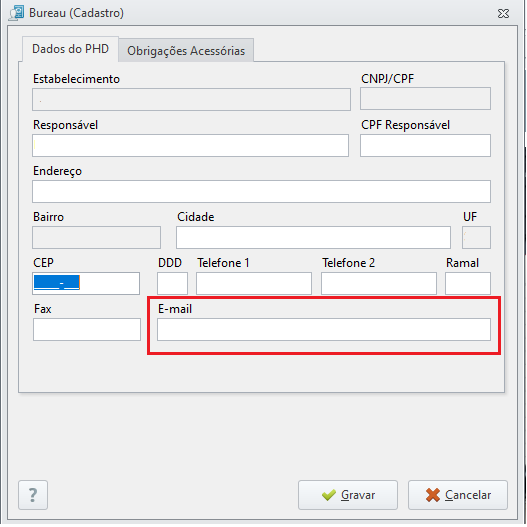Select the Ramal extension field
527x527 pixels.
pos(468,283)
